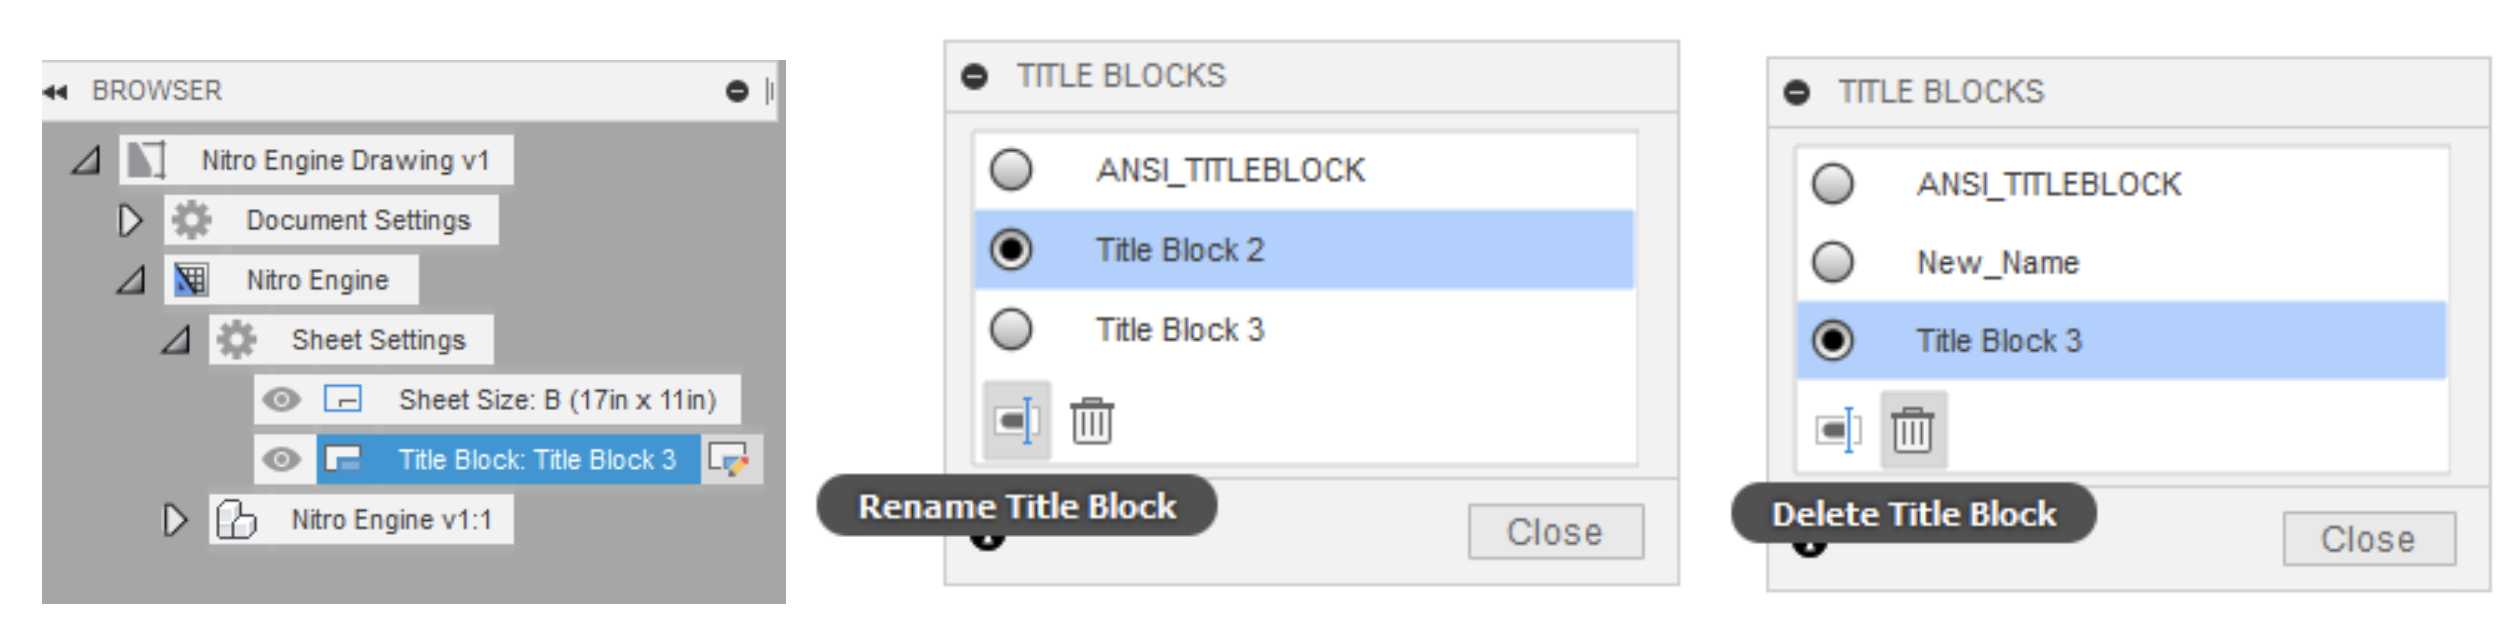Select ANSI_TITLEBLOCK radio button in the middle panel
The height and width of the screenshot is (626, 2516).
point(1010,170)
